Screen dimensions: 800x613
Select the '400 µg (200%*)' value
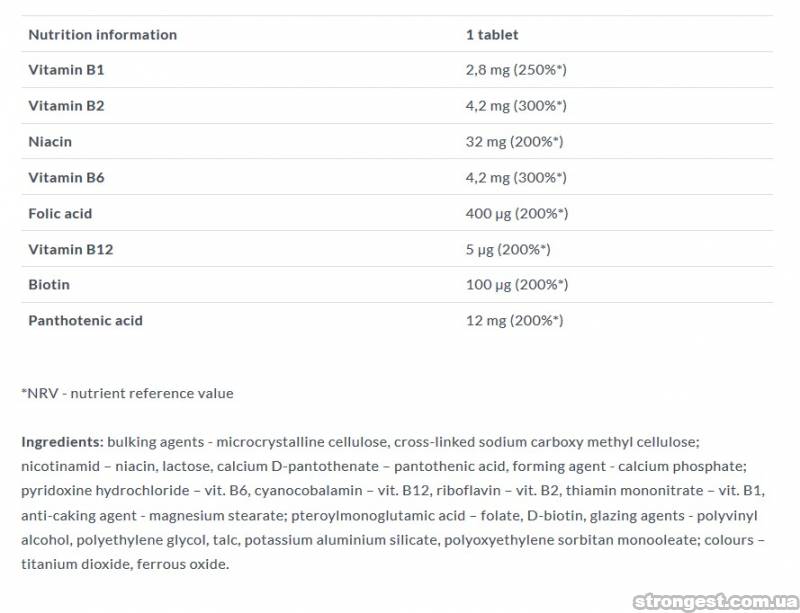pos(516,213)
